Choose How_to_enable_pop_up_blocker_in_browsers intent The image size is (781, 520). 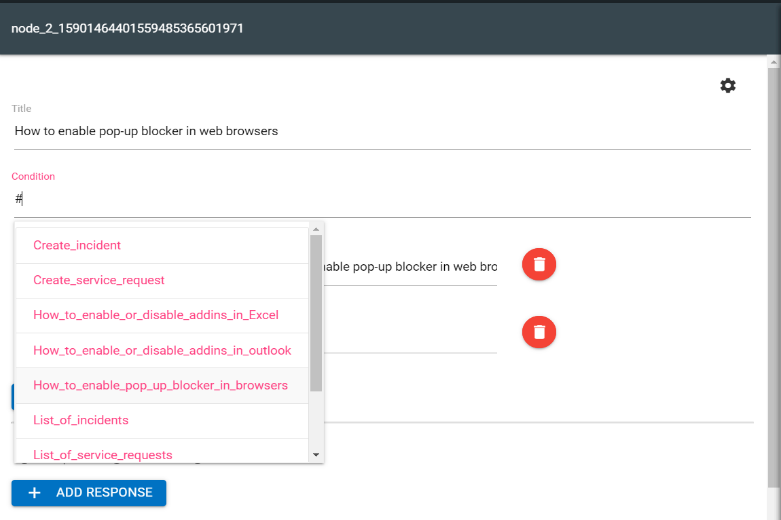pyautogui.click(x=160, y=385)
